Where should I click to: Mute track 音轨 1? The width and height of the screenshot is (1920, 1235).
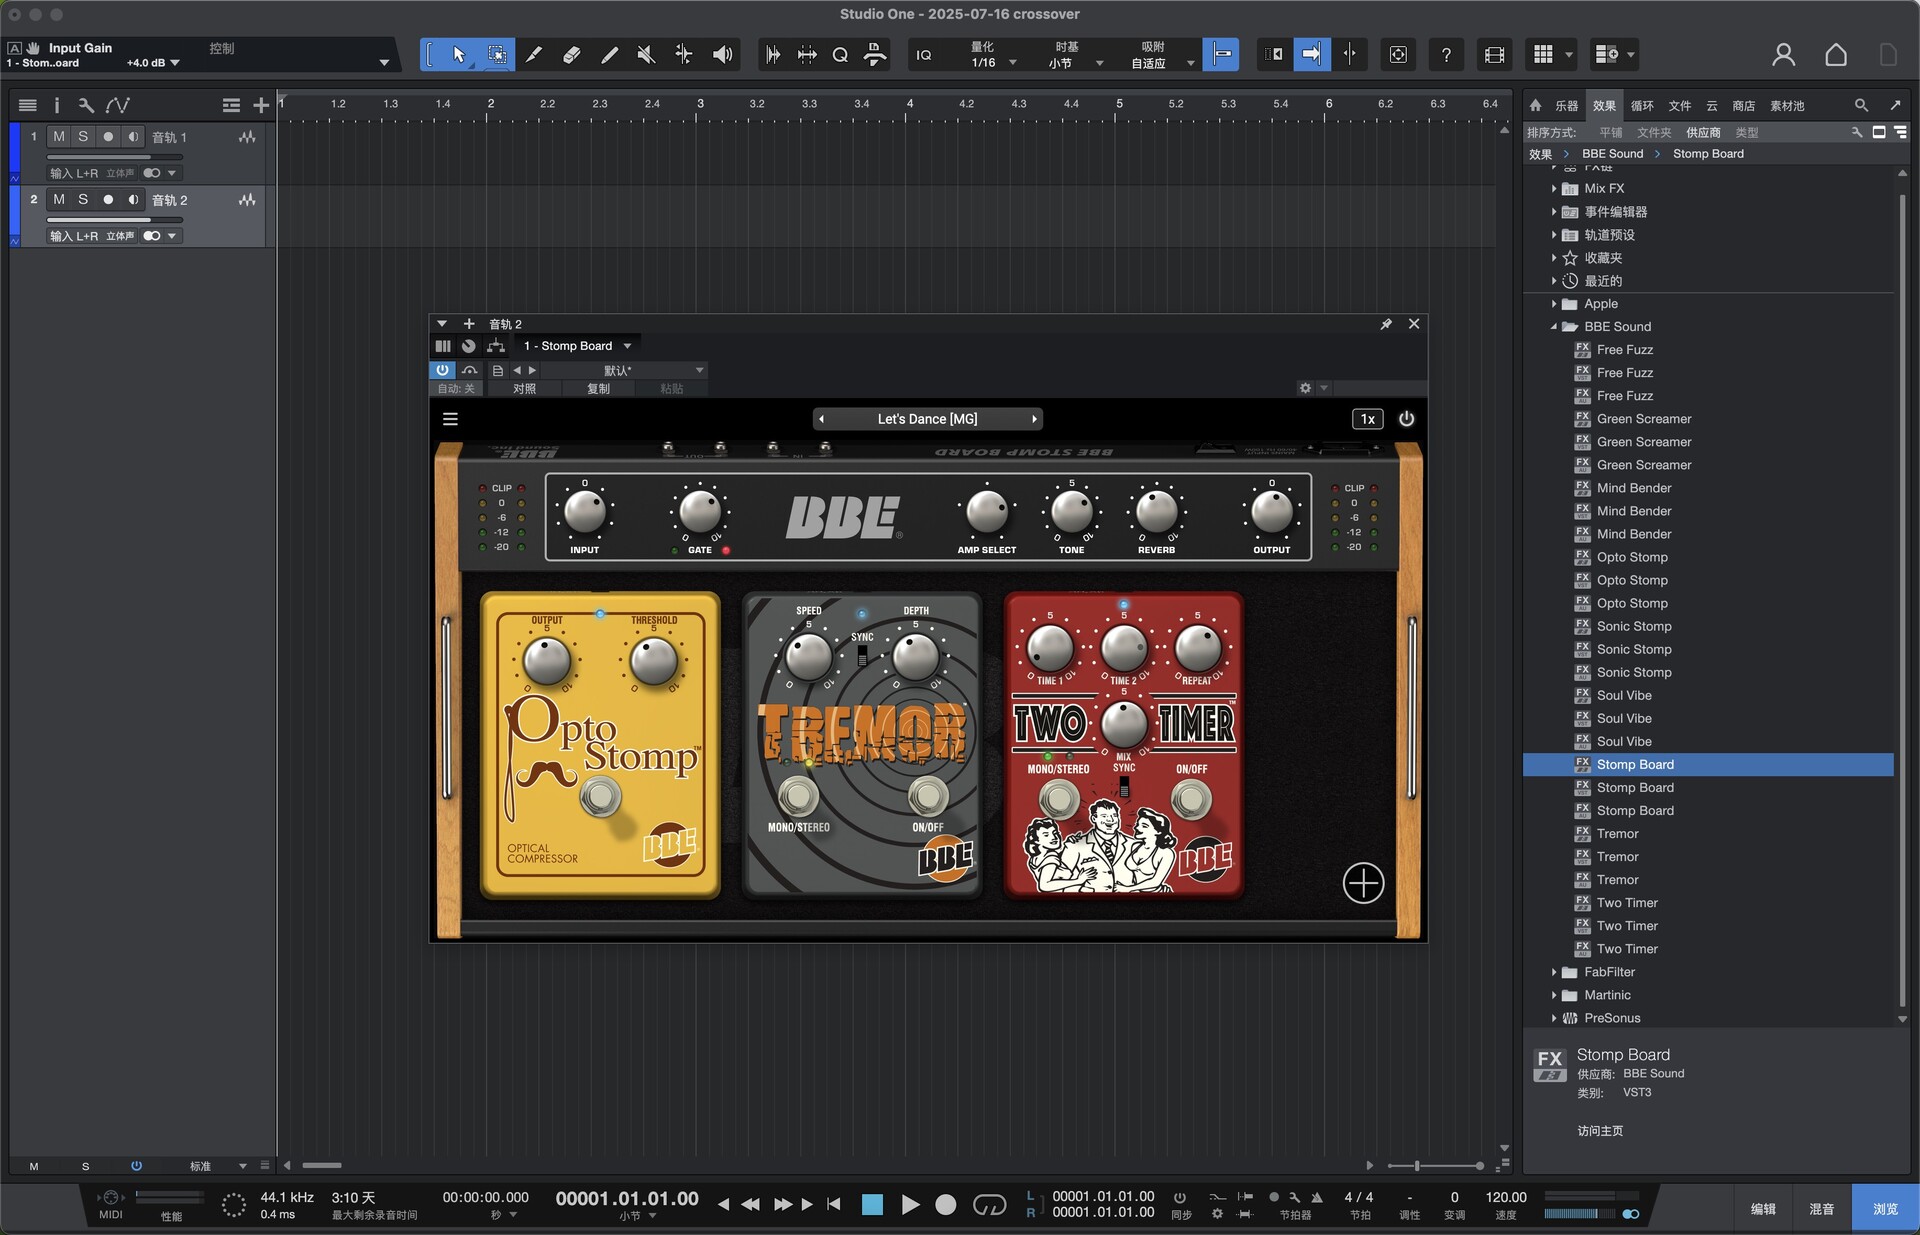59,137
